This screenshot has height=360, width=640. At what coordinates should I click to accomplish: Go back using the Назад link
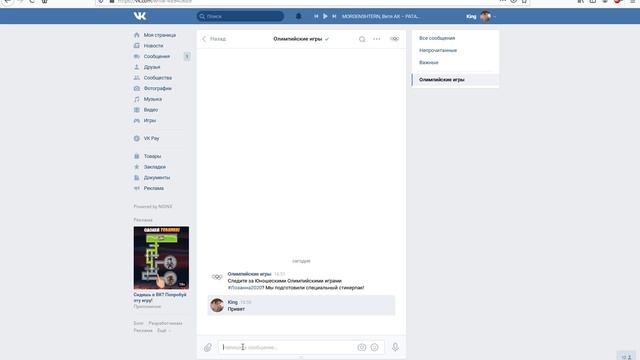pos(214,39)
